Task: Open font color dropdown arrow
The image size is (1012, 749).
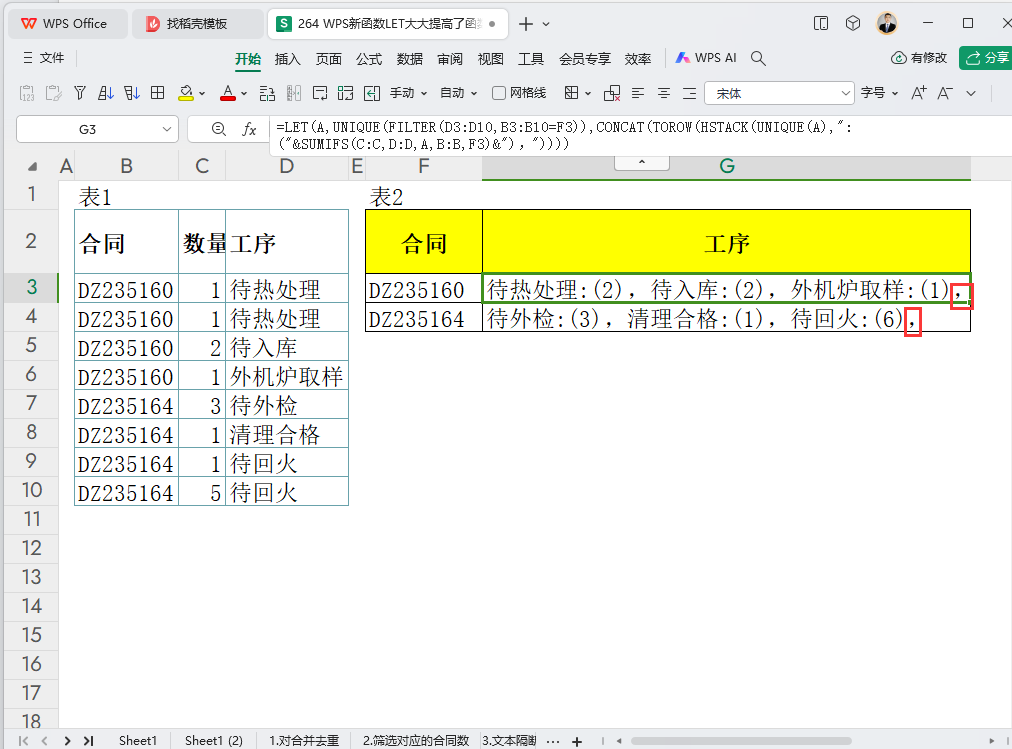Action: tap(244, 94)
